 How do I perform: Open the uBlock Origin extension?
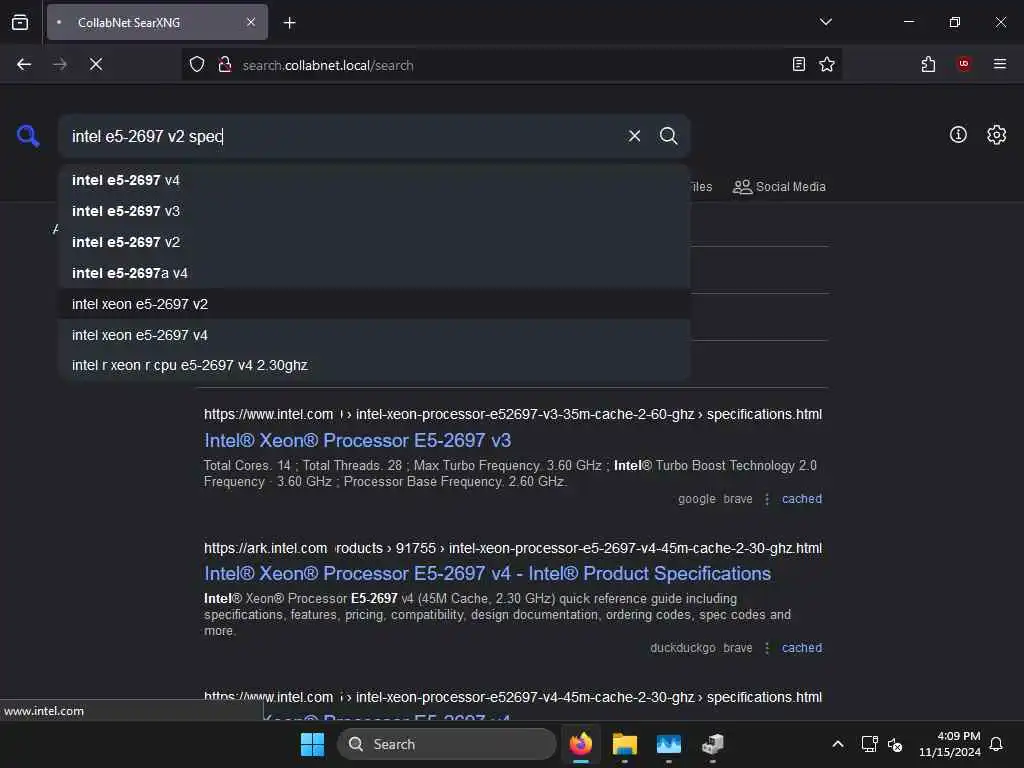(964, 64)
